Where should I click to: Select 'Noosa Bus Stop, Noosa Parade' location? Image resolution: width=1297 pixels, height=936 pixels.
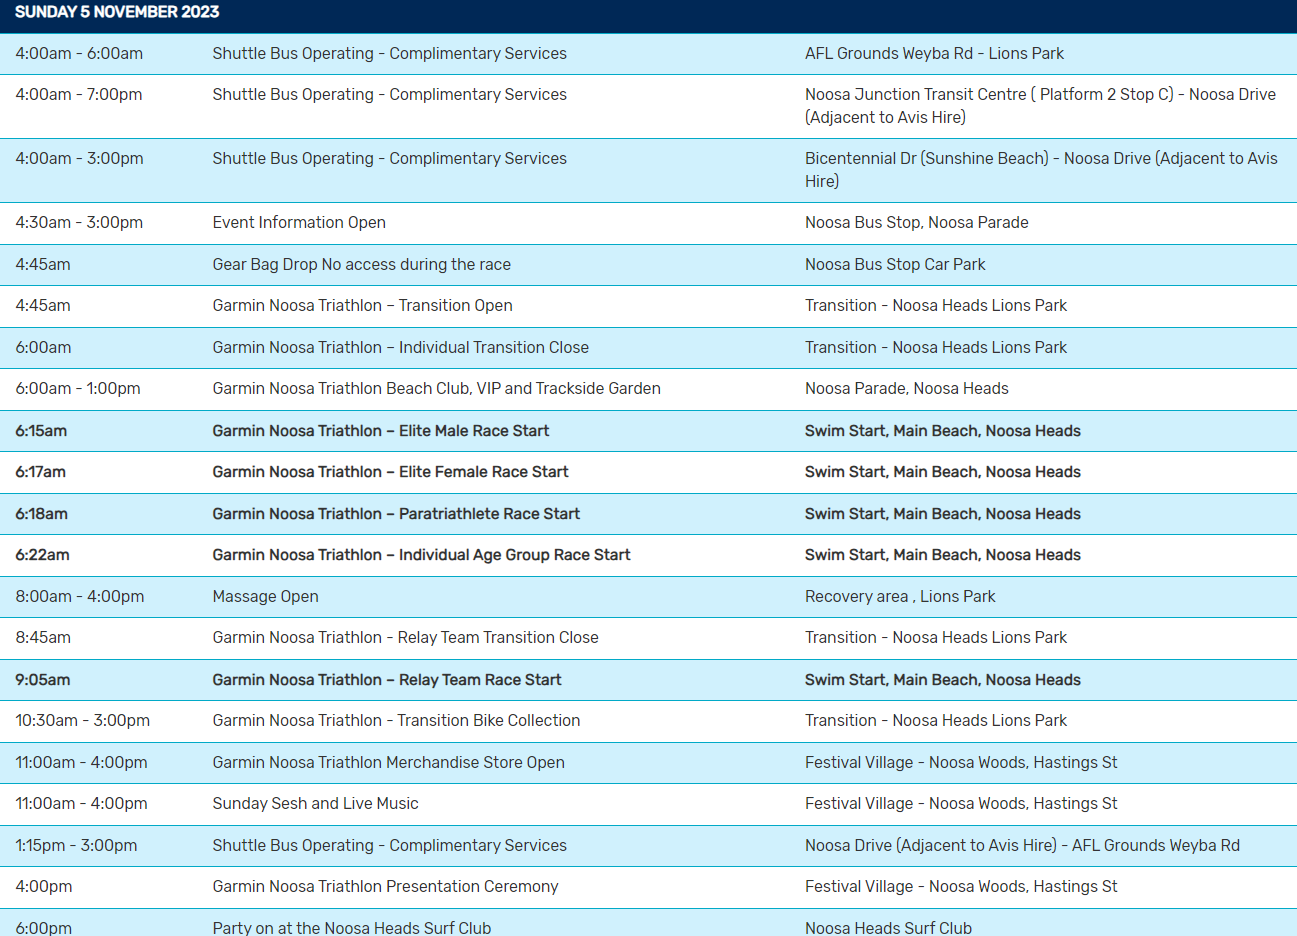pyautogui.click(x=917, y=223)
